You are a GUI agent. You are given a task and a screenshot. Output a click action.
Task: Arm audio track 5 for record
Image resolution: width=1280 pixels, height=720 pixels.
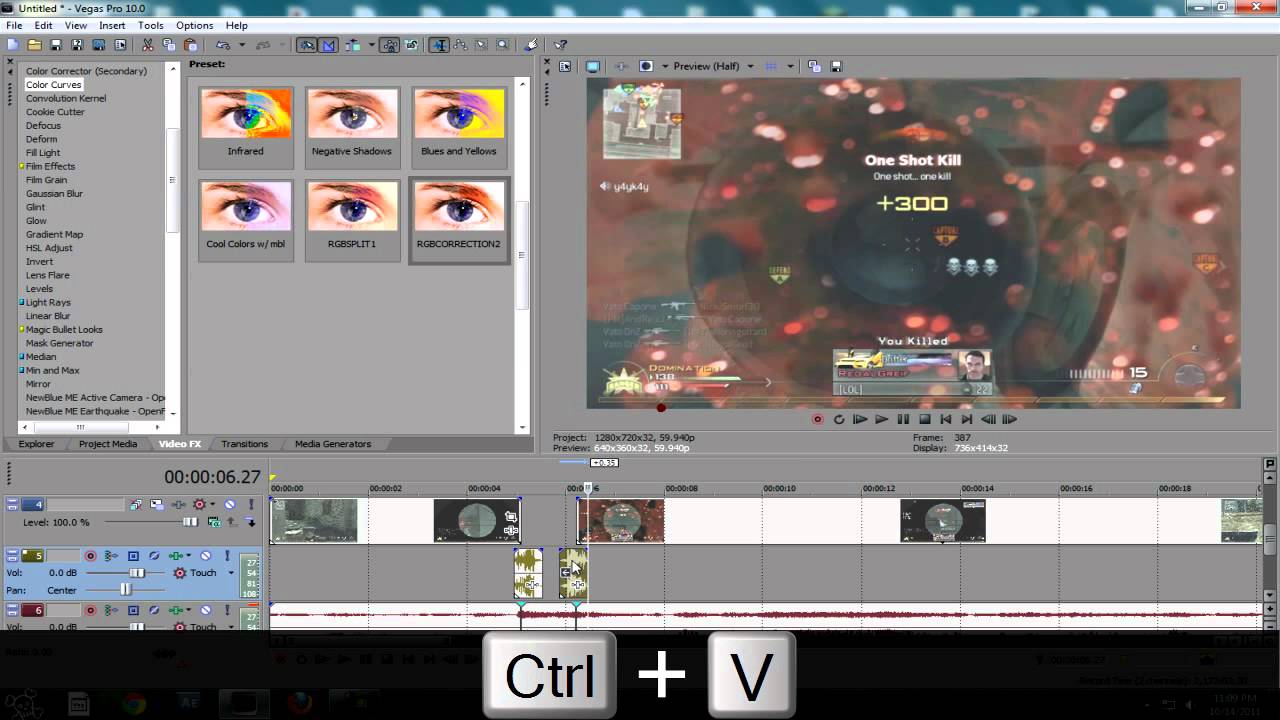pos(90,556)
